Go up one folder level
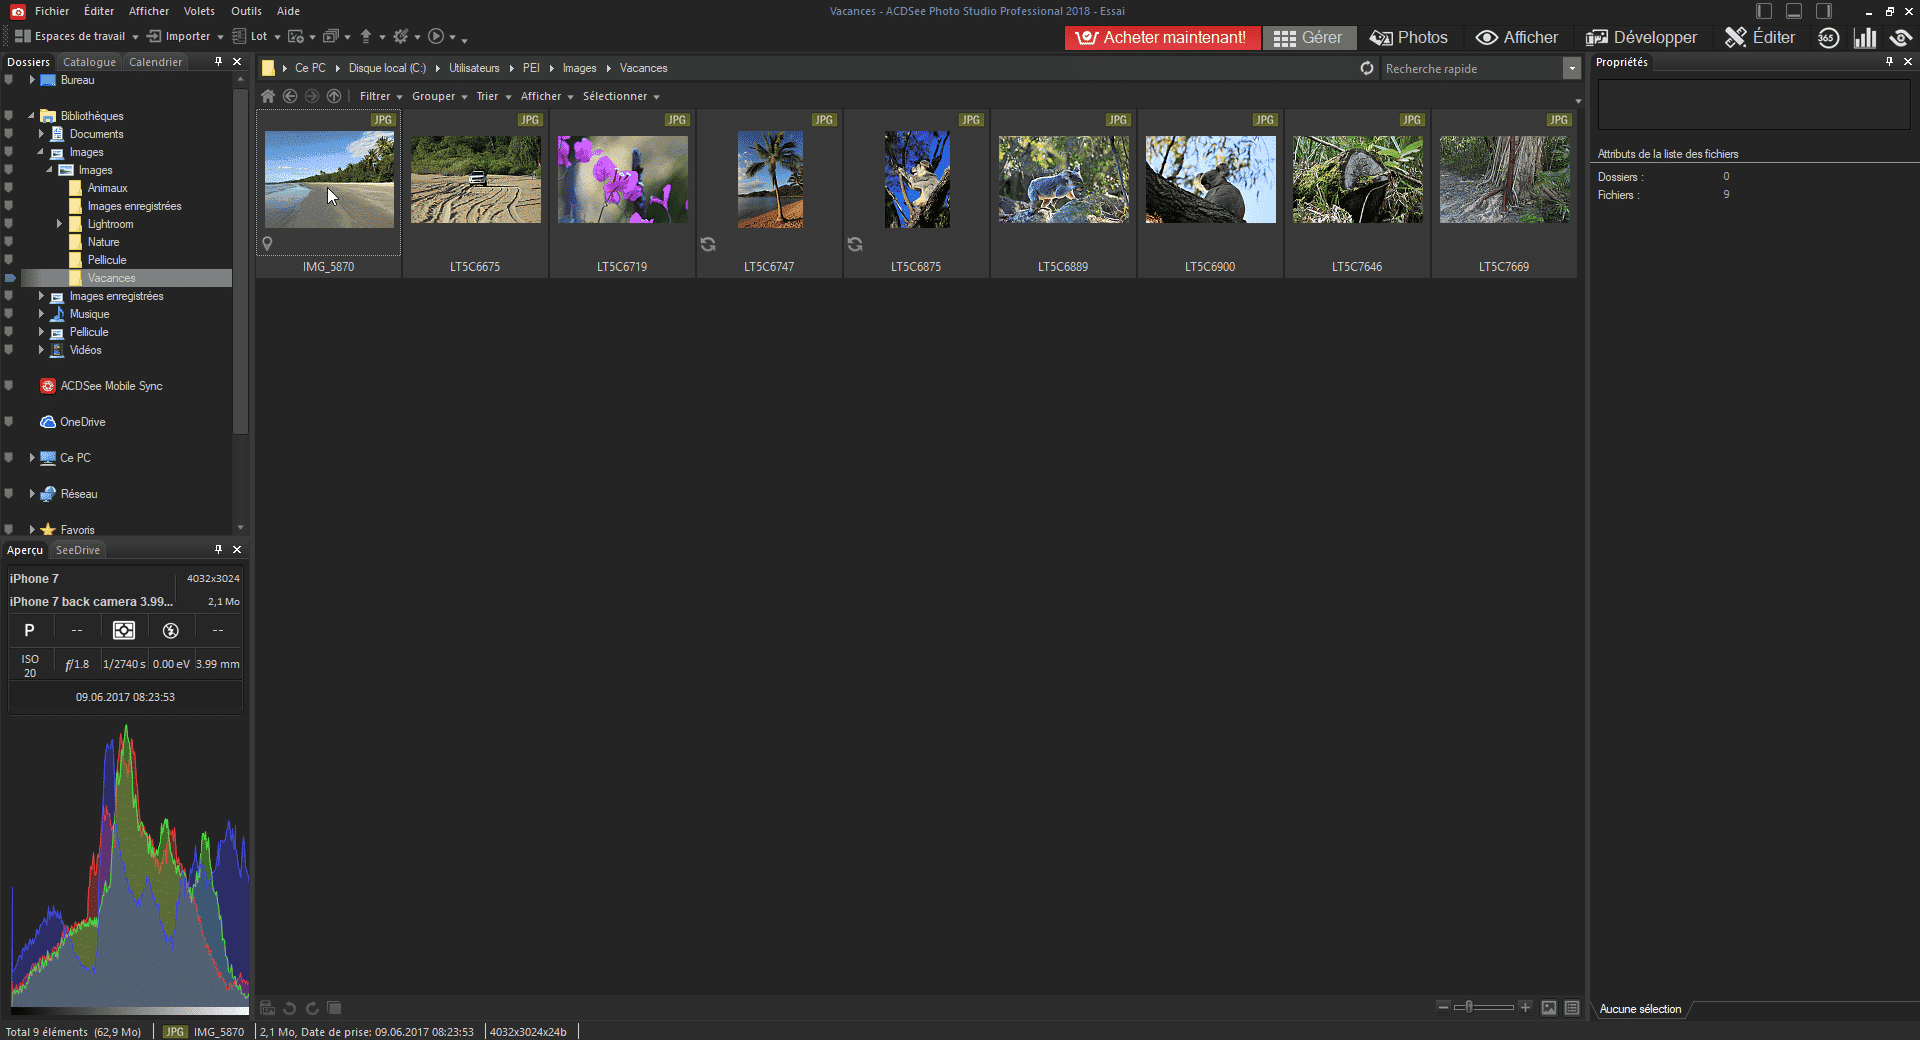Viewport: 1920px width, 1040px height. [x=334, y=96]
